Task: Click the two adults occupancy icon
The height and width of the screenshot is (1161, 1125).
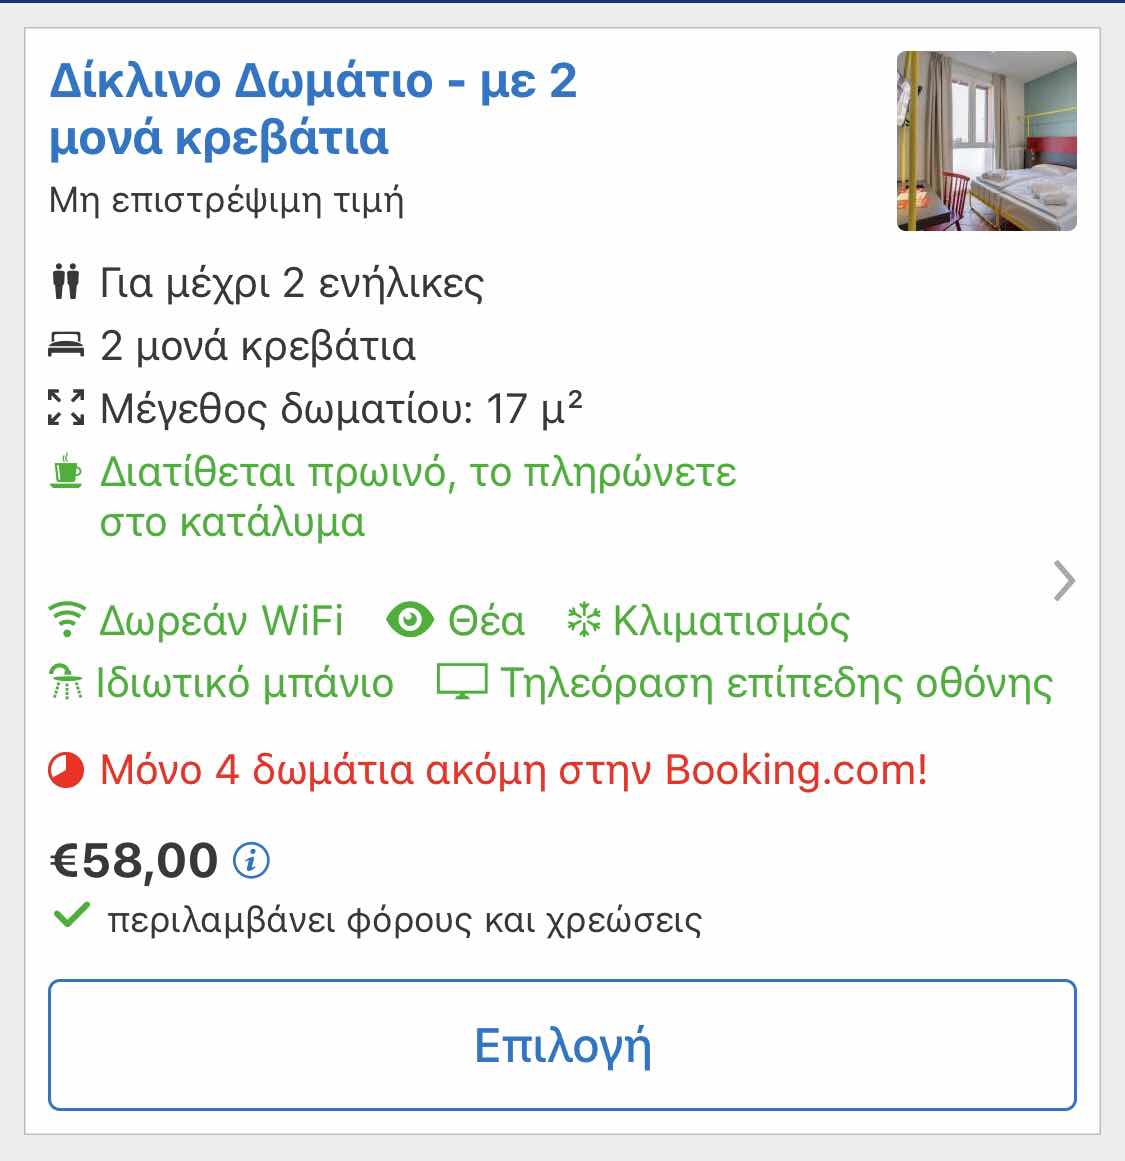Action: click(x=66, y=281)
